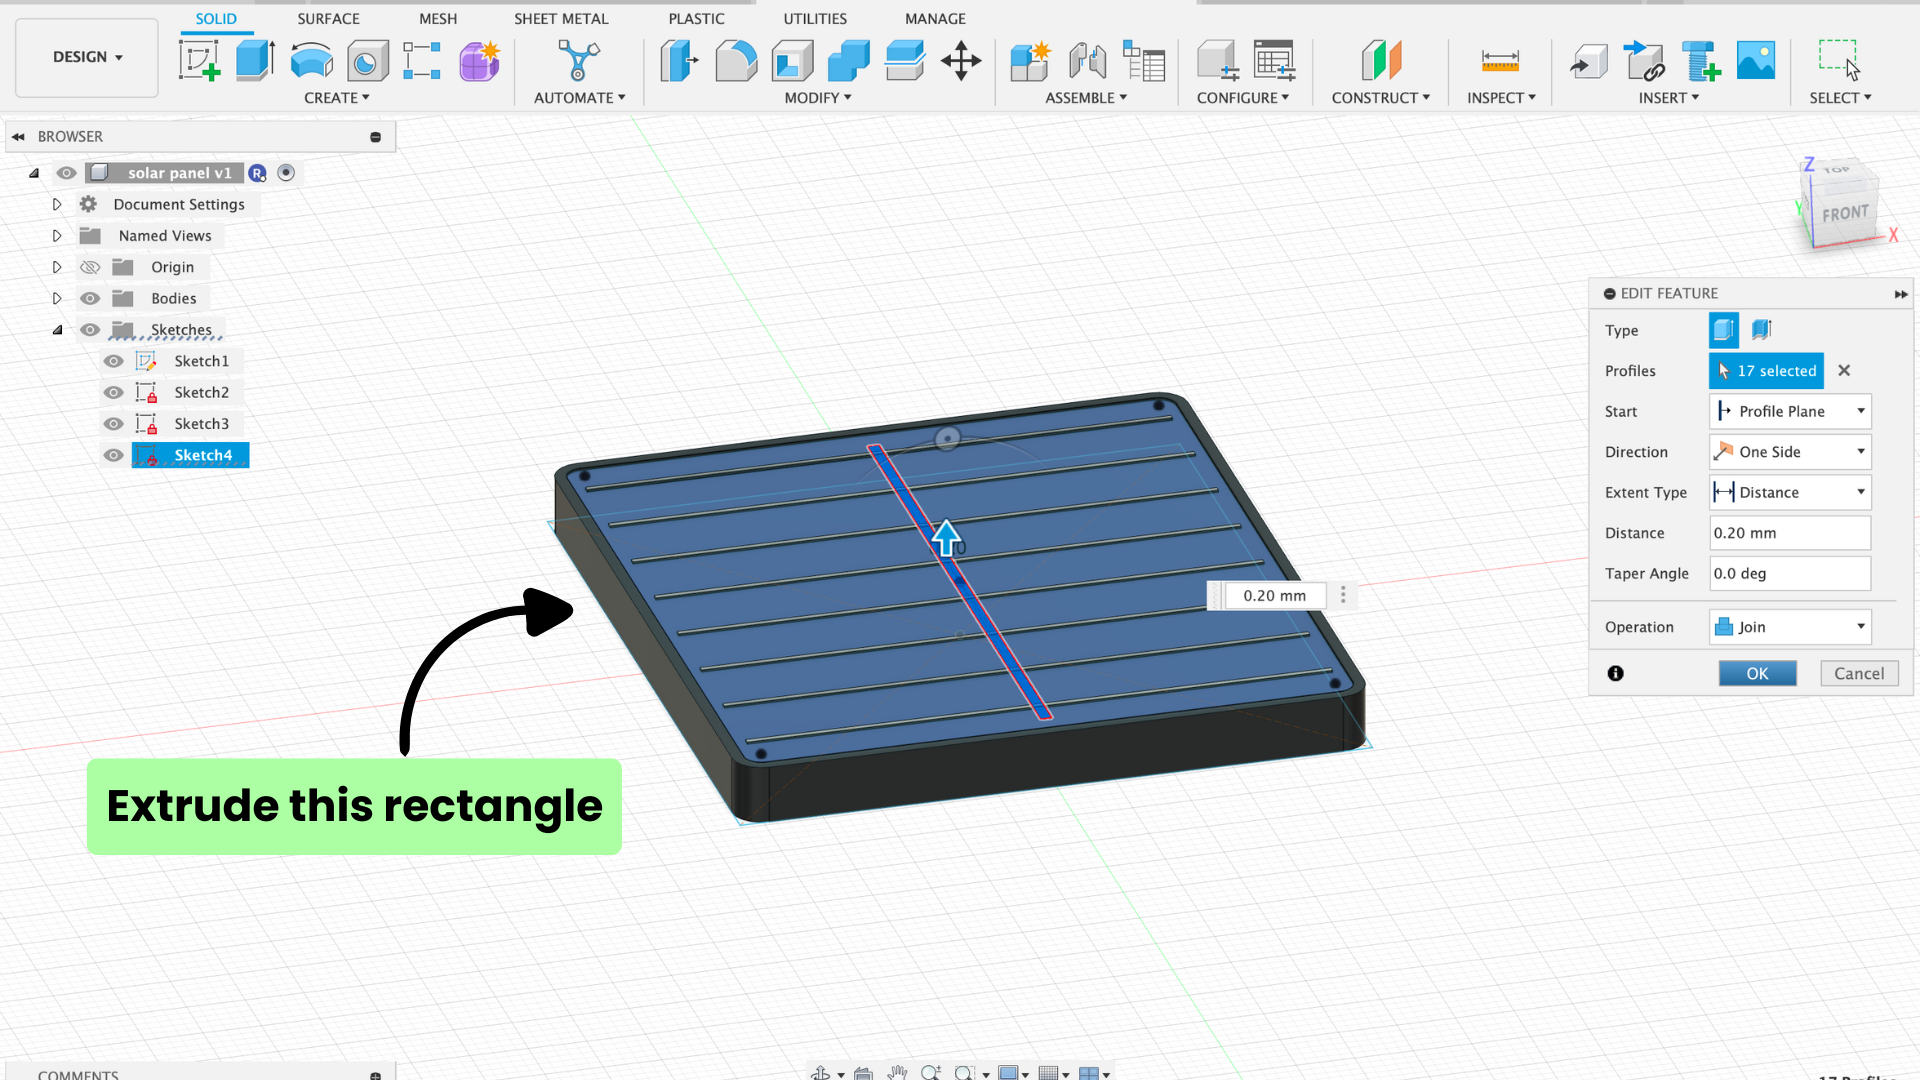1920x1080 pixels.
Task: Select the Construct plane icon
Action: click(x=1381, y=60)
